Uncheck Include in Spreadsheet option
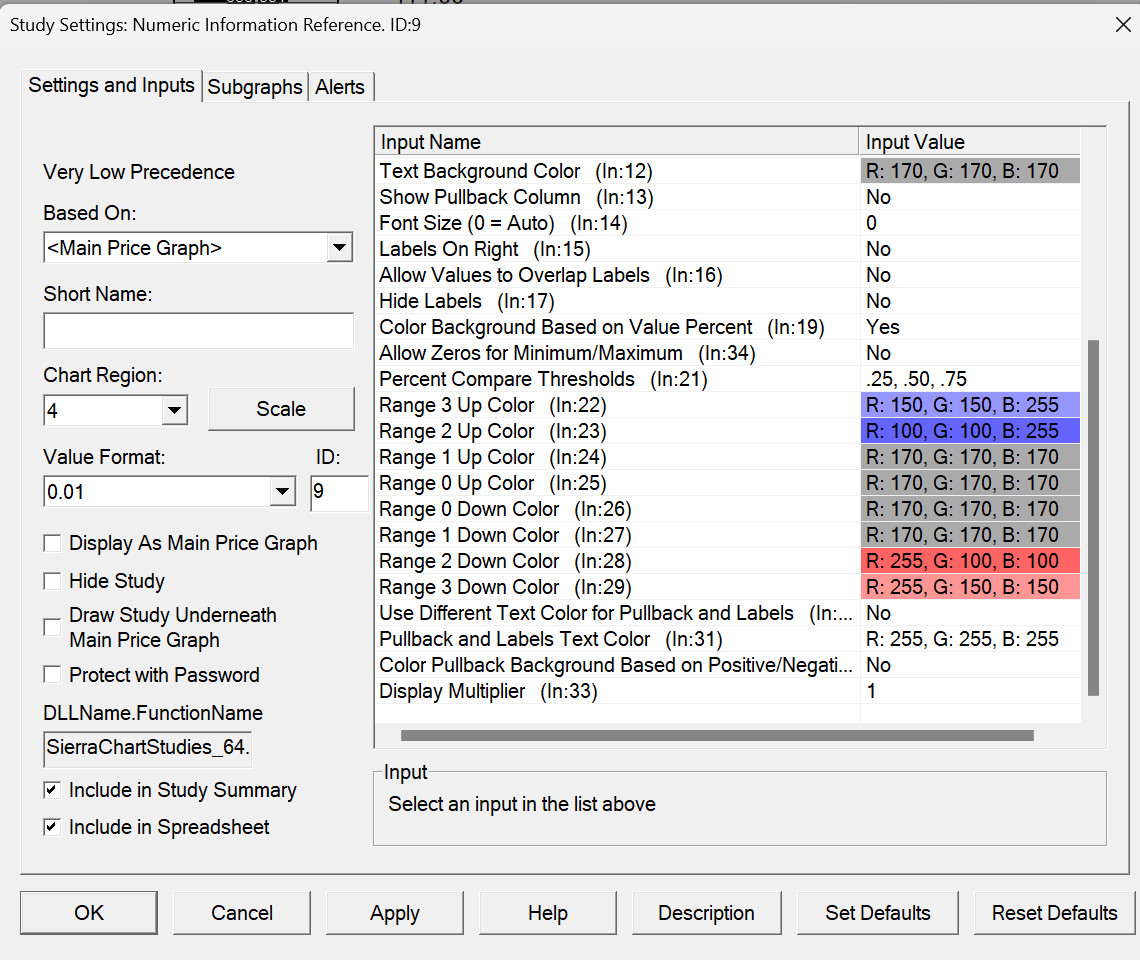 click(x=52, y=827)
